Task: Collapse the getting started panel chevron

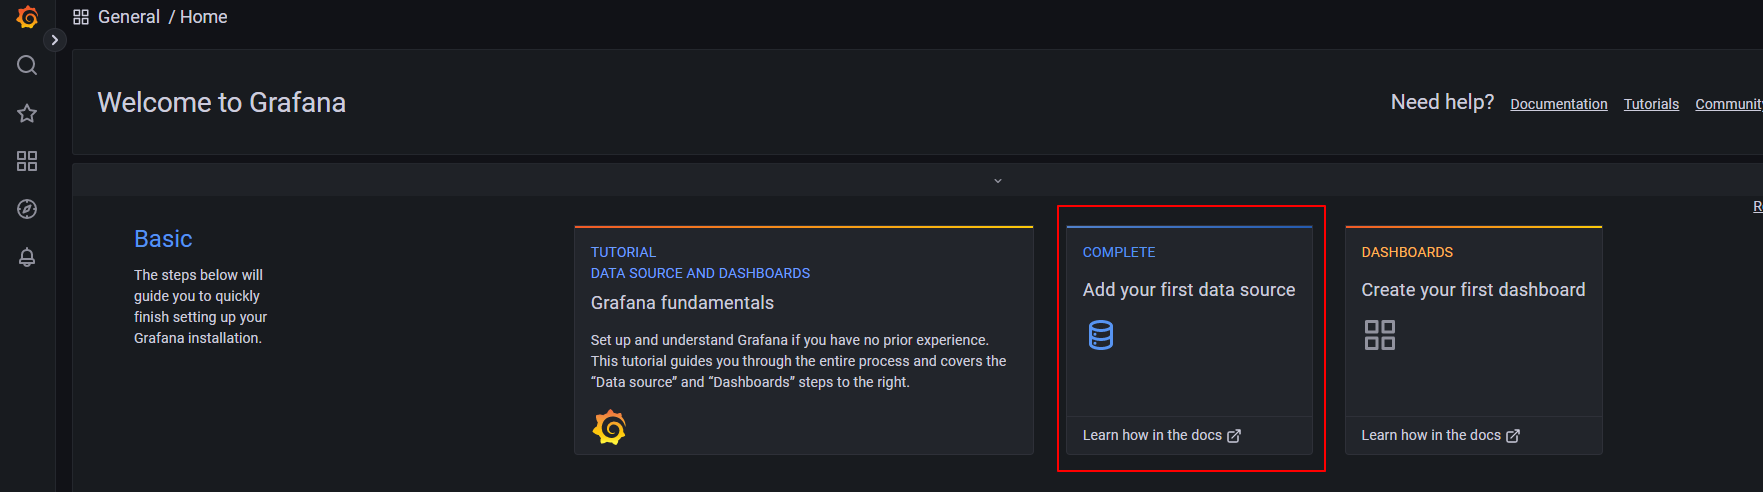Action: click(998, 181)
